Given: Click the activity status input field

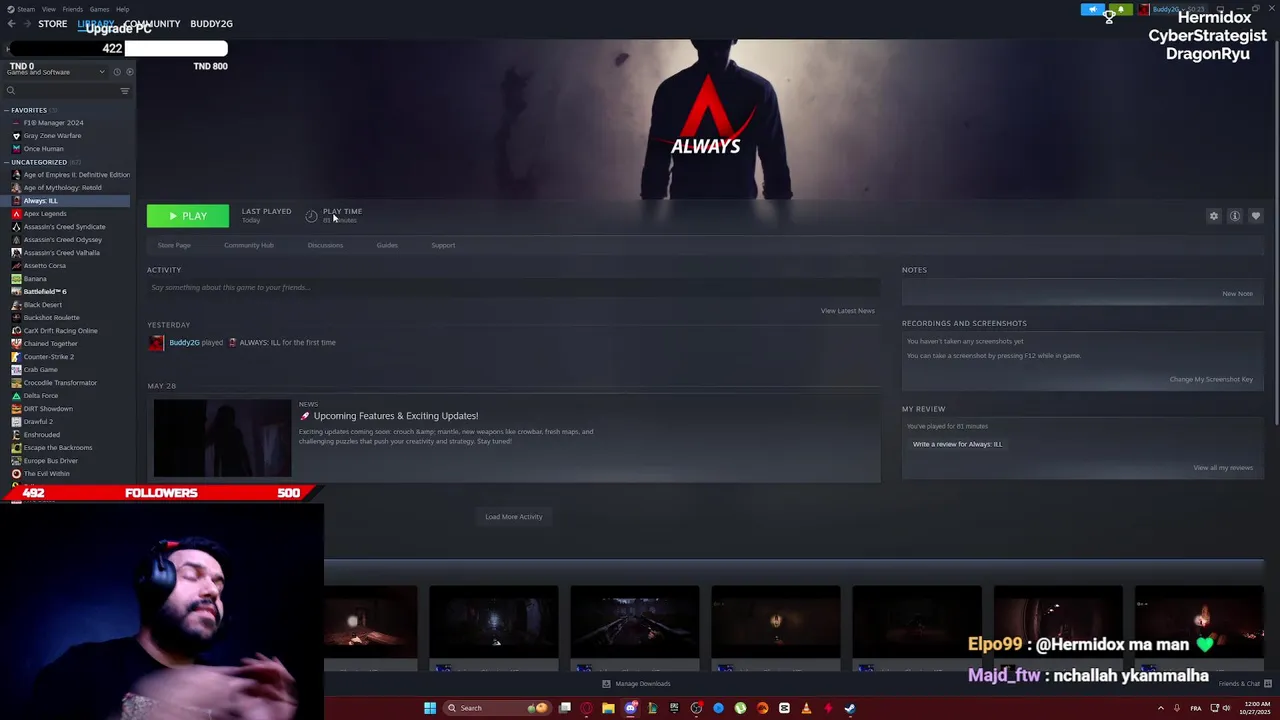Looking at the screenshot, I should 513,288.
